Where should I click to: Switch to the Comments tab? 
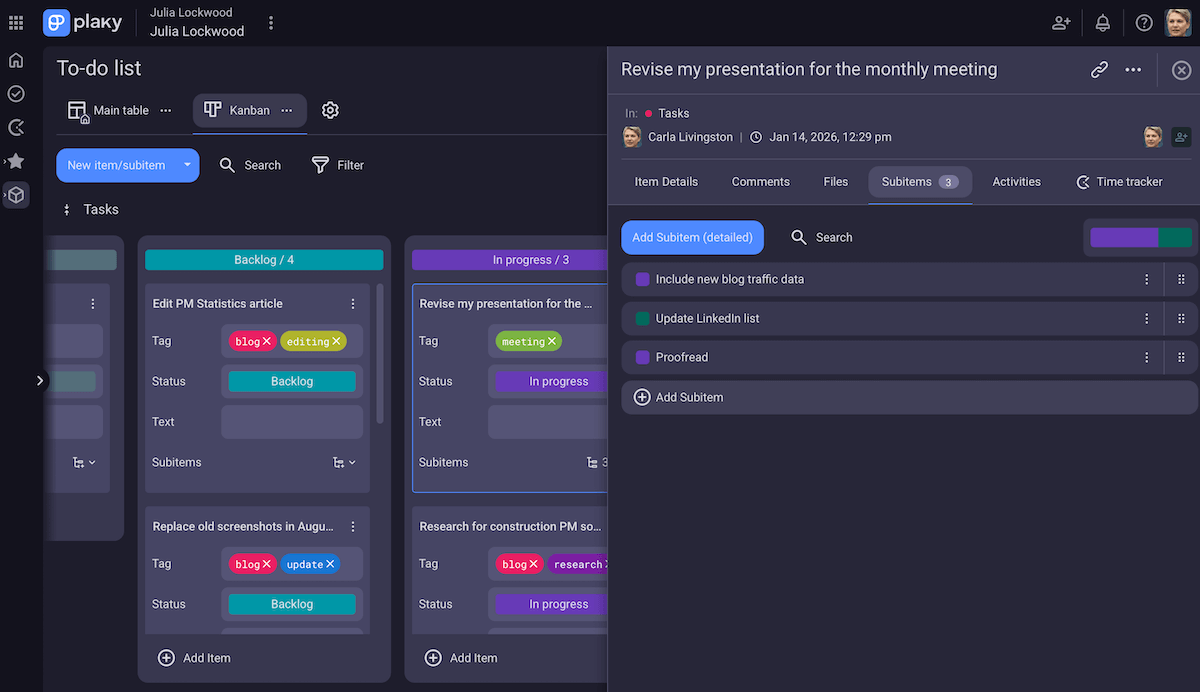coord(760,182)
